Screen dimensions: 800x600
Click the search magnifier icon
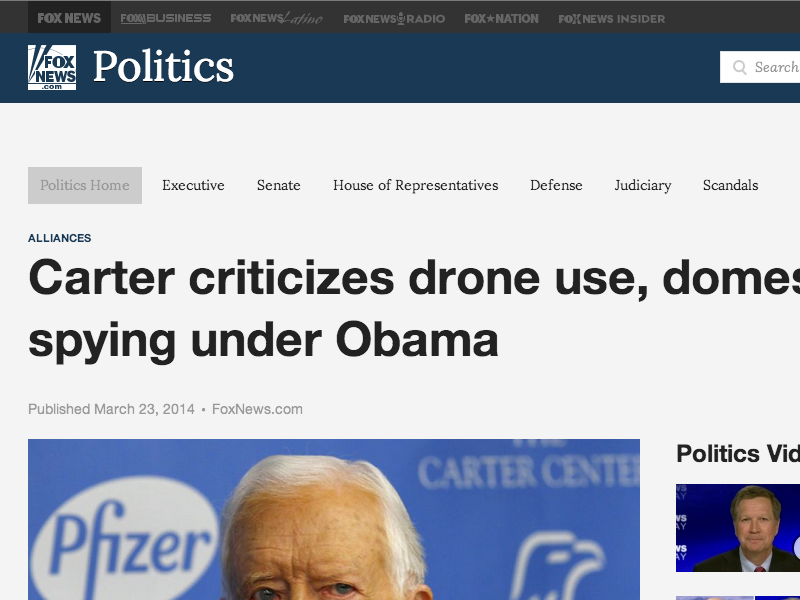(x=740, y=68)
